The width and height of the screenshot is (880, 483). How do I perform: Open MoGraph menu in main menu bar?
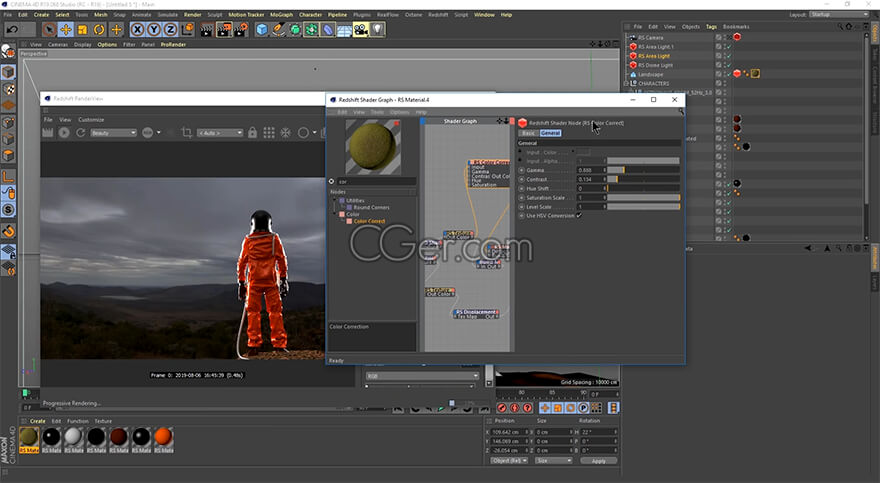(282, 15)
